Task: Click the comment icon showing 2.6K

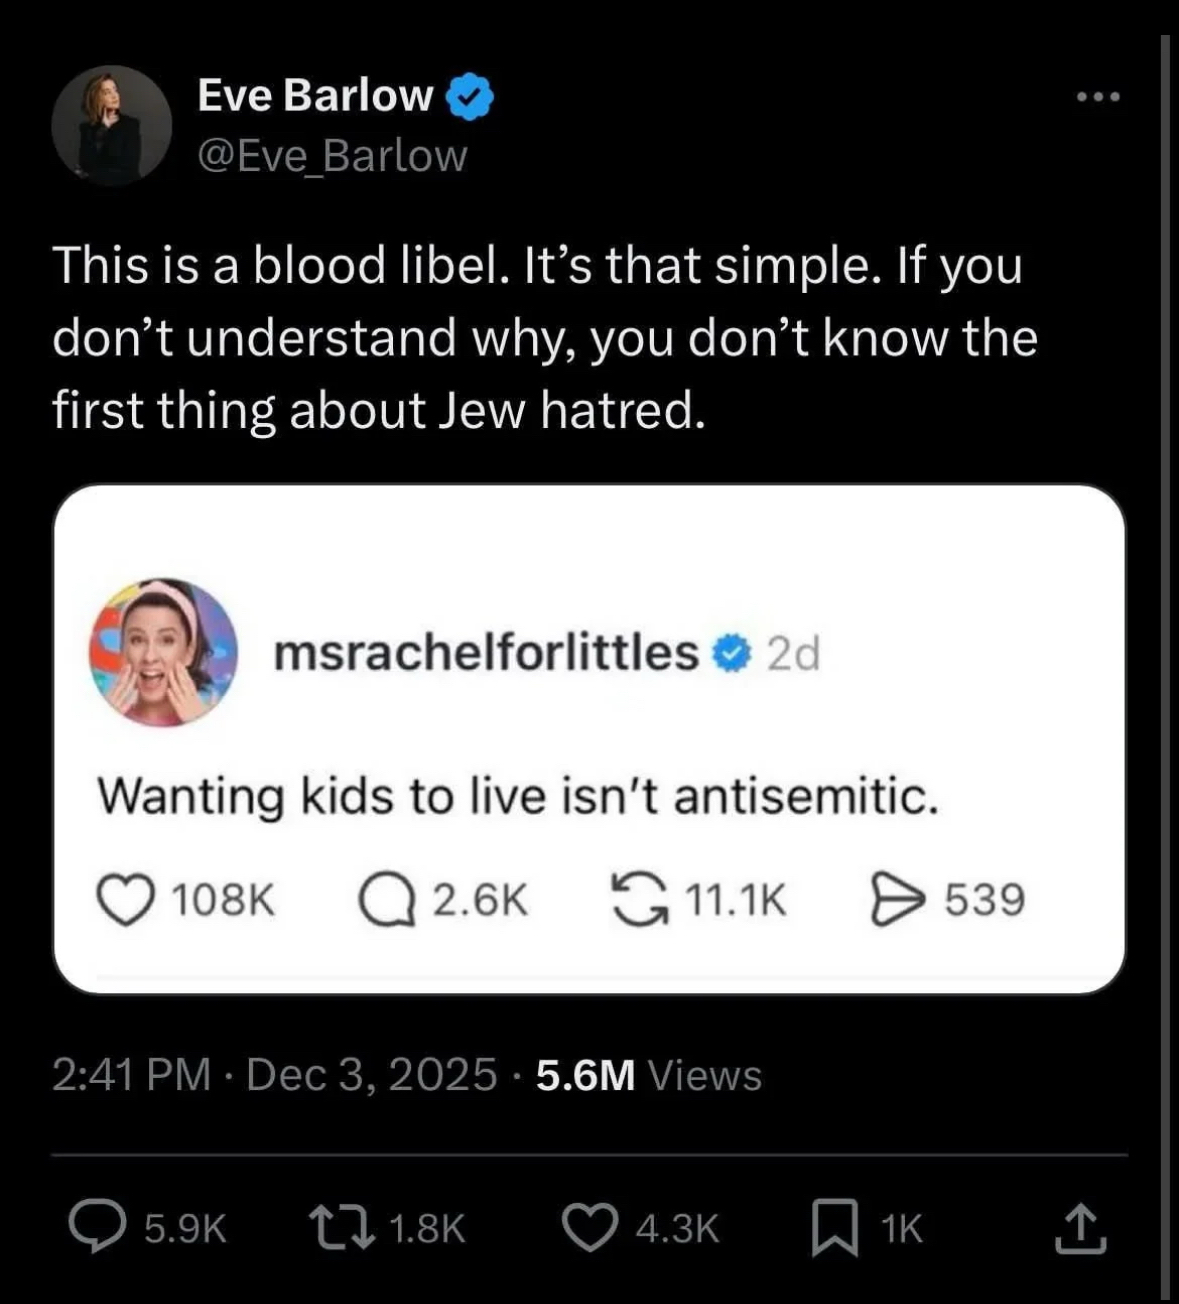Action: point(389,898)
